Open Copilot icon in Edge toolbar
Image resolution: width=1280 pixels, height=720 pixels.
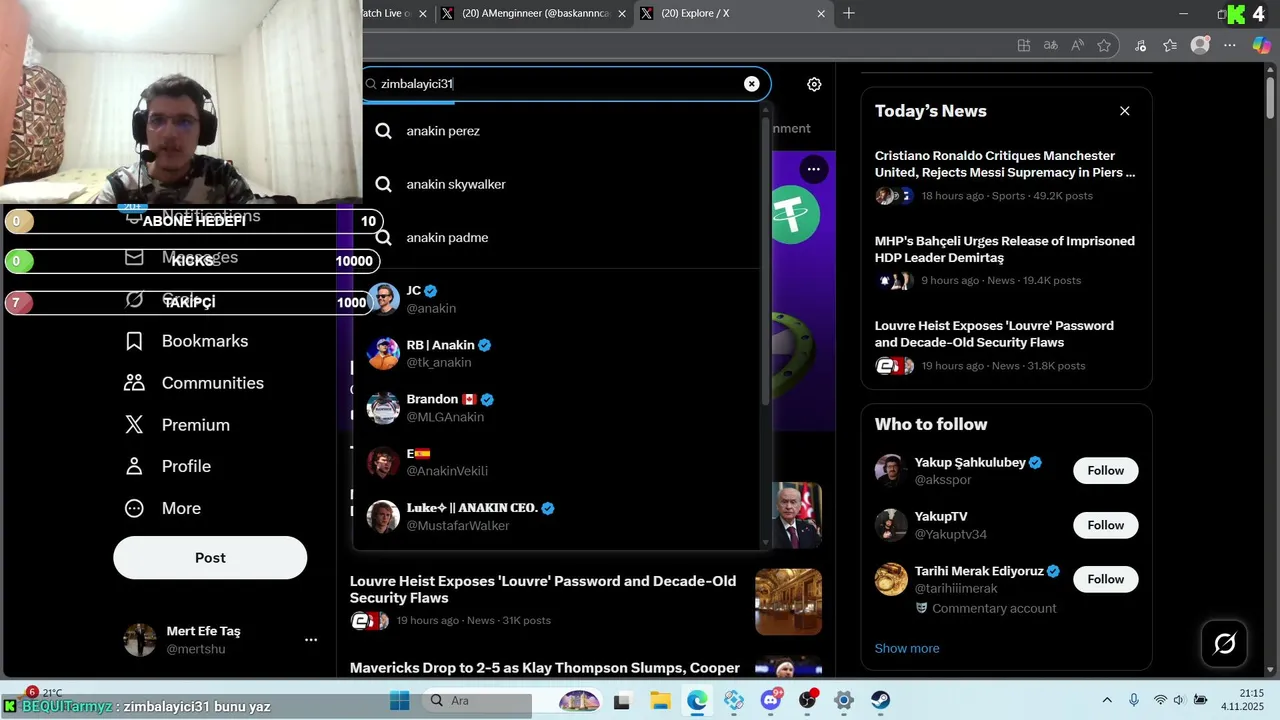point(1260,45)
